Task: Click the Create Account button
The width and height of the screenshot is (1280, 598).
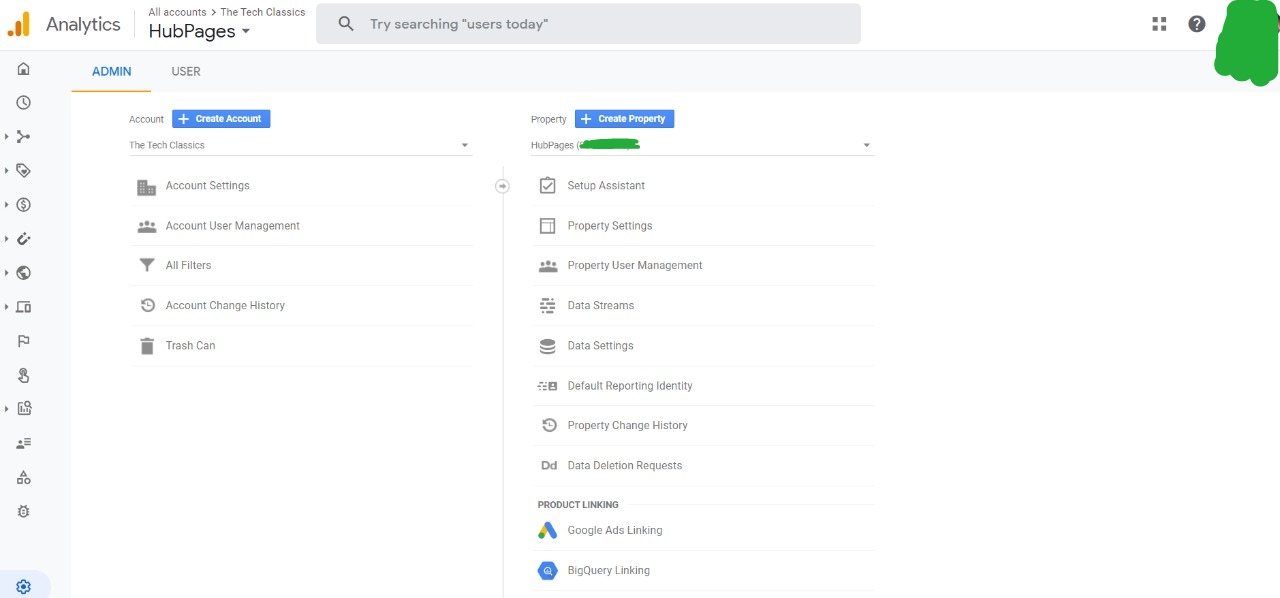Action: click(221, 119)
